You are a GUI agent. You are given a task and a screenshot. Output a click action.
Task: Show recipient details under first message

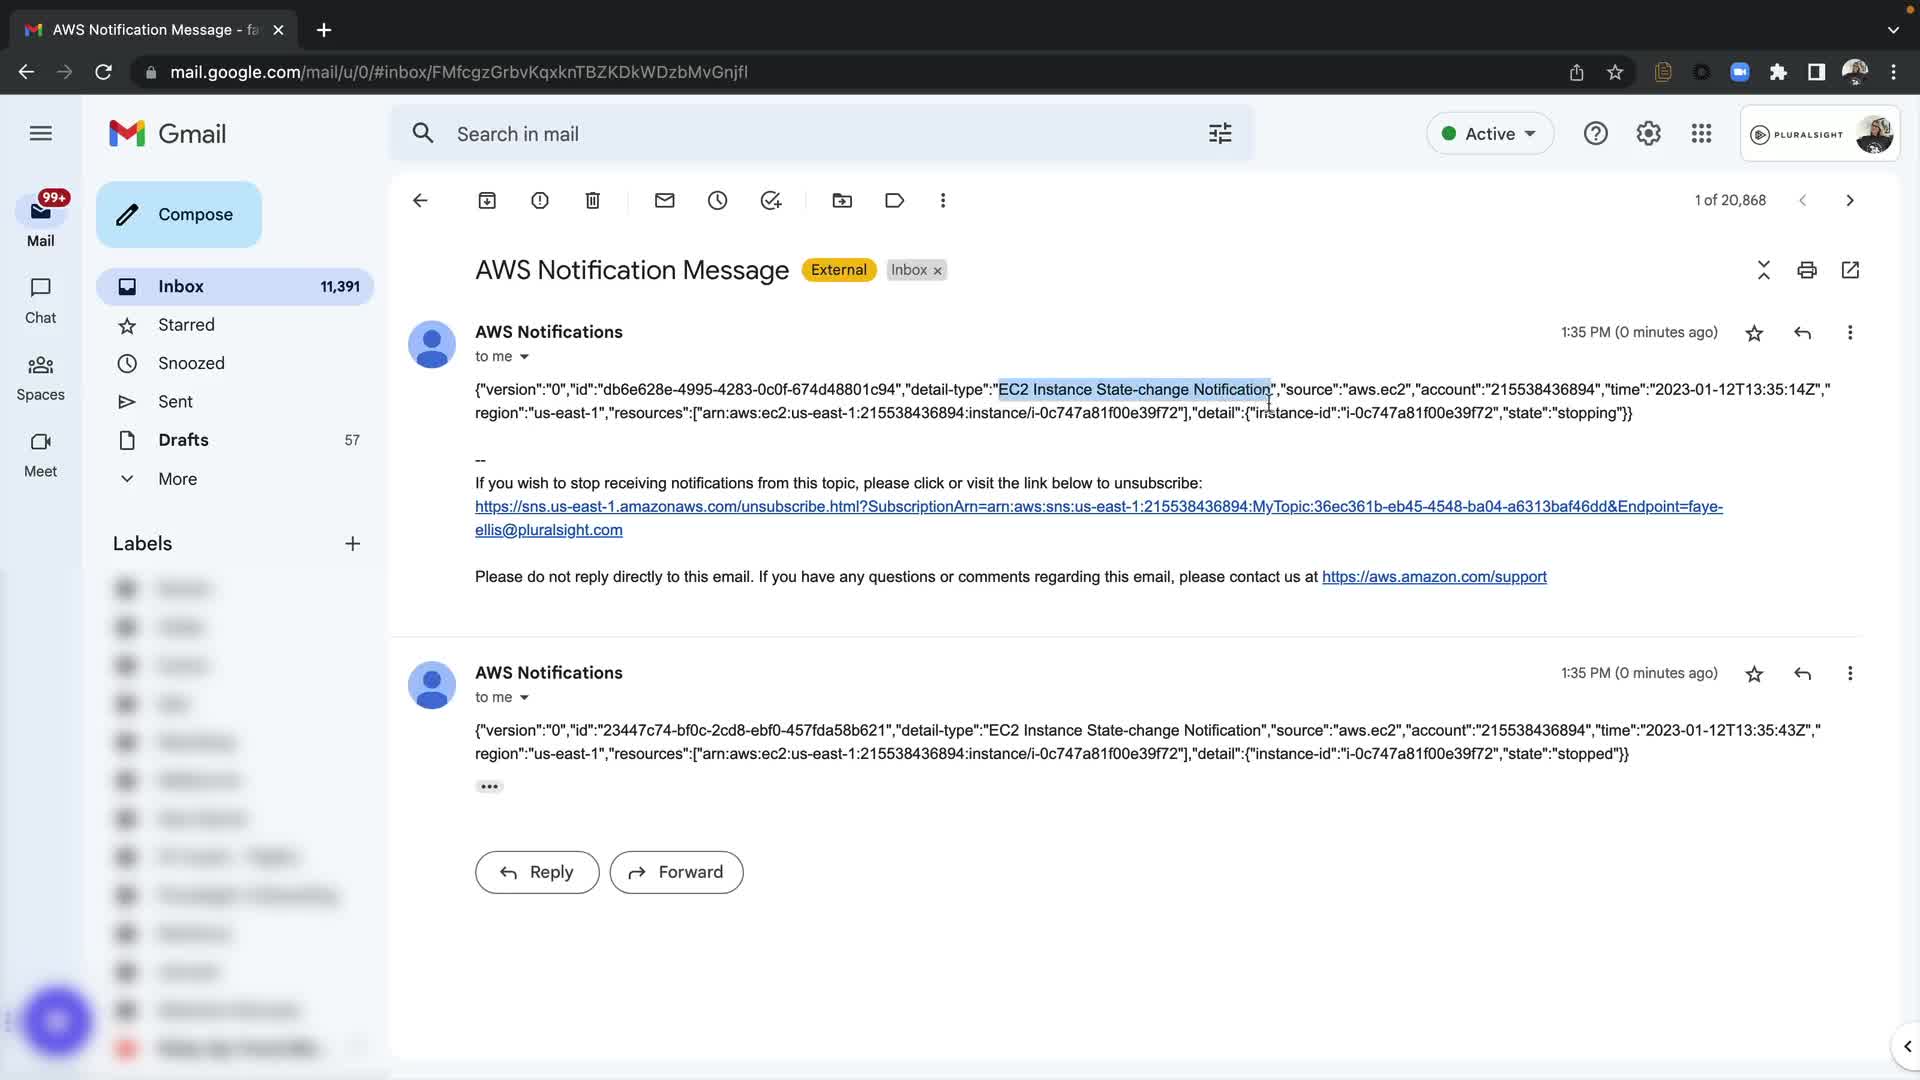click(x=524, y=357)
